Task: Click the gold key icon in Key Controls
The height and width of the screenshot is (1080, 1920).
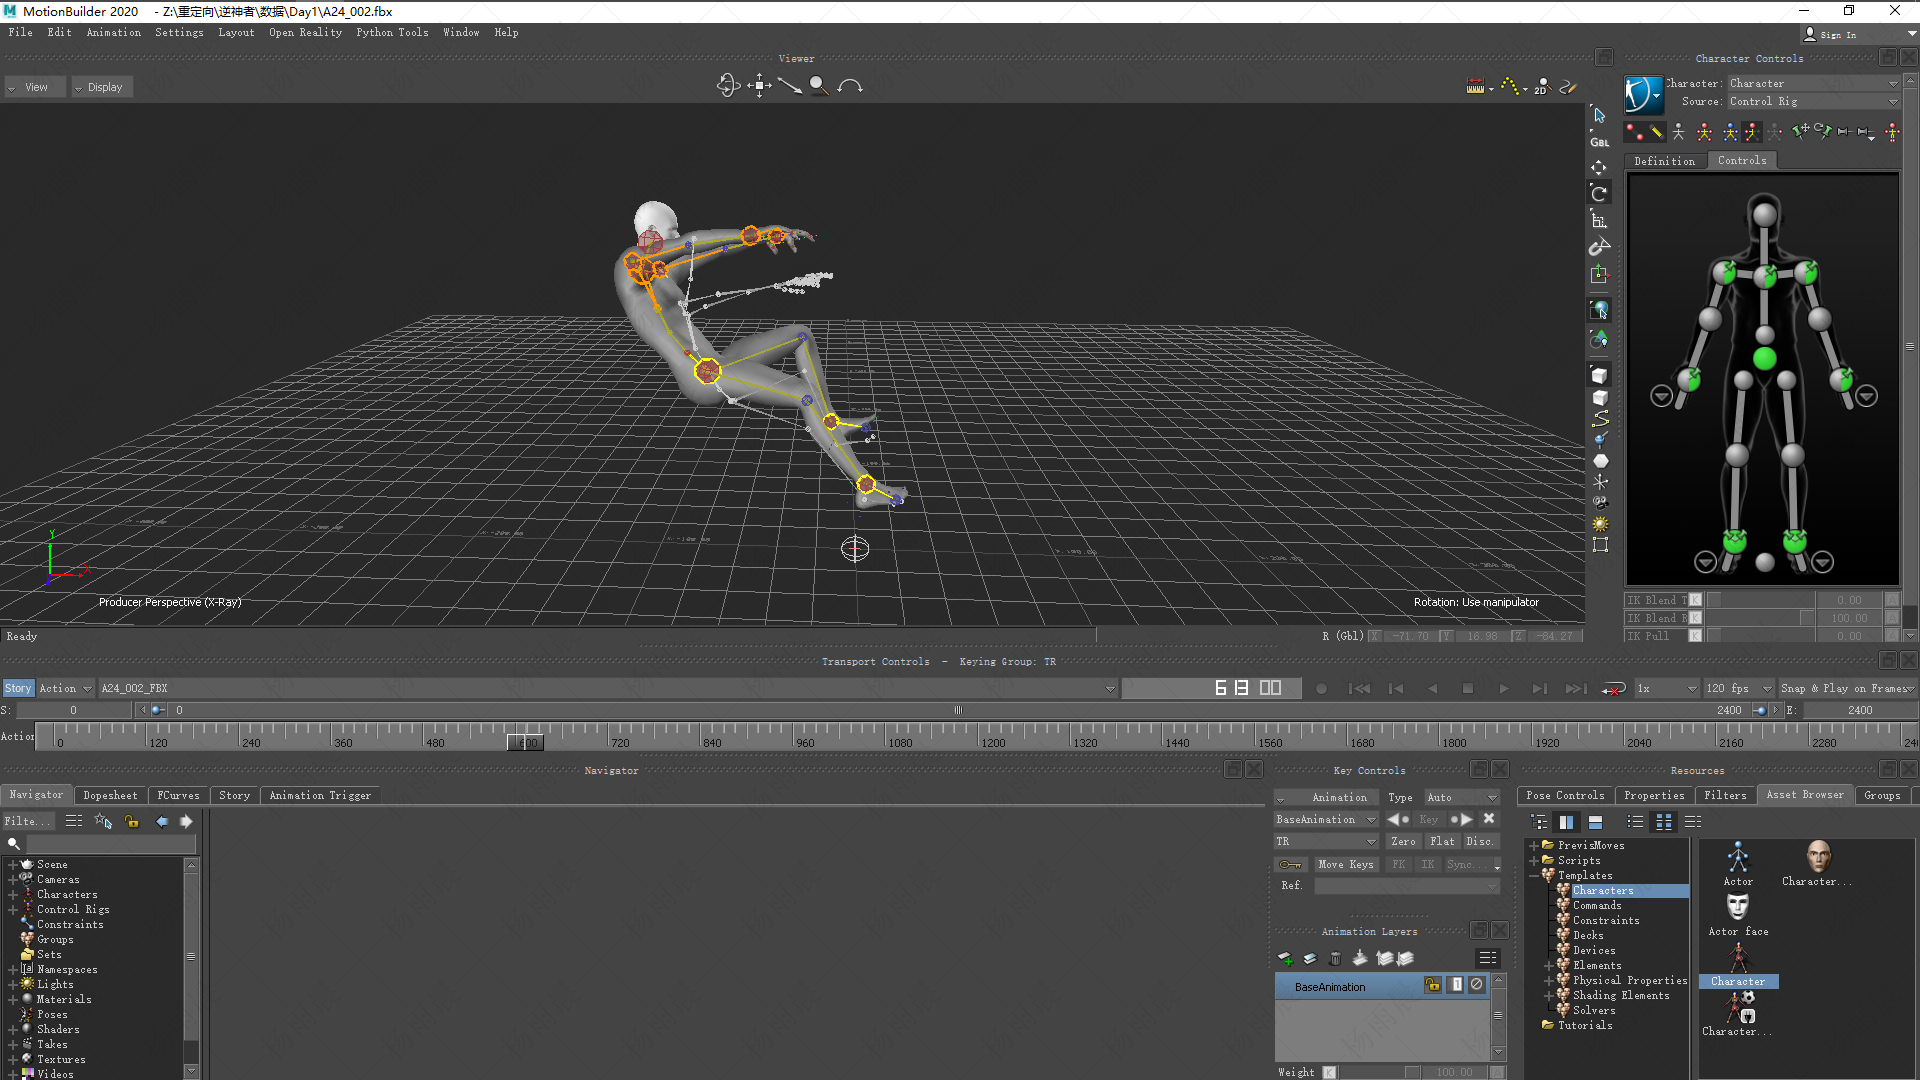Action: [1291, 864]
